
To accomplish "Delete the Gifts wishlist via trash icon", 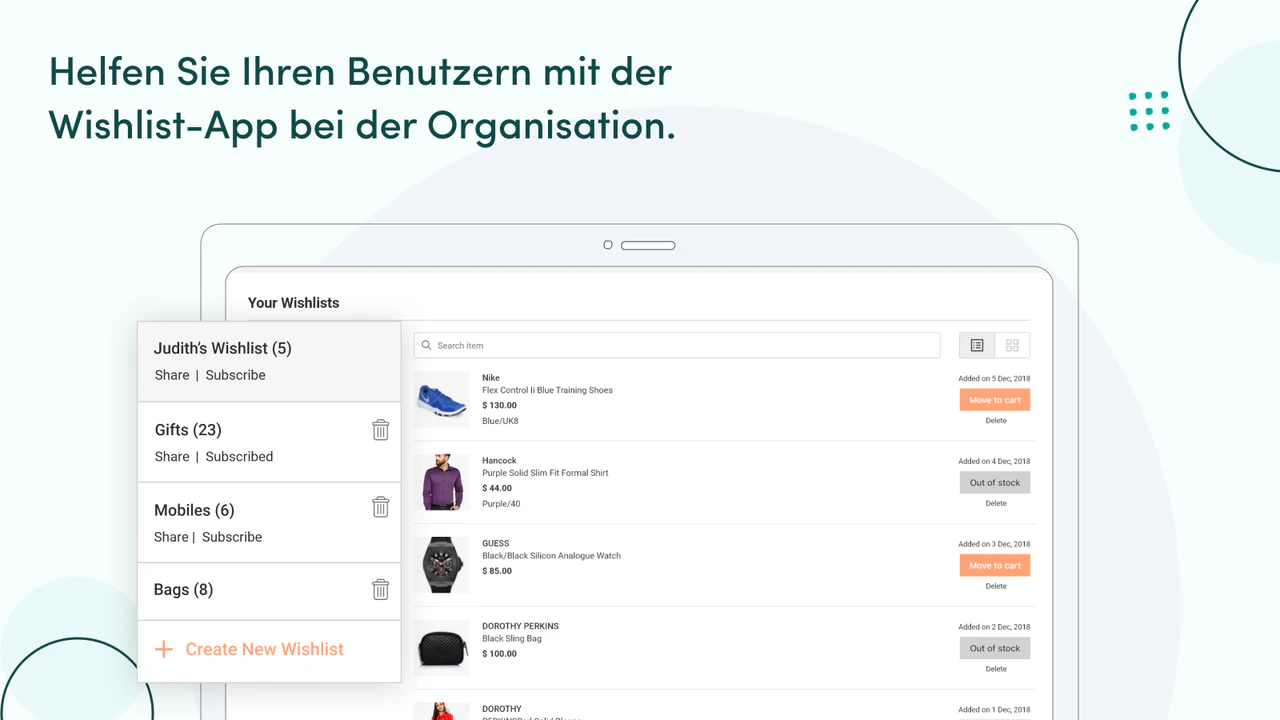I will click(380, 430).
